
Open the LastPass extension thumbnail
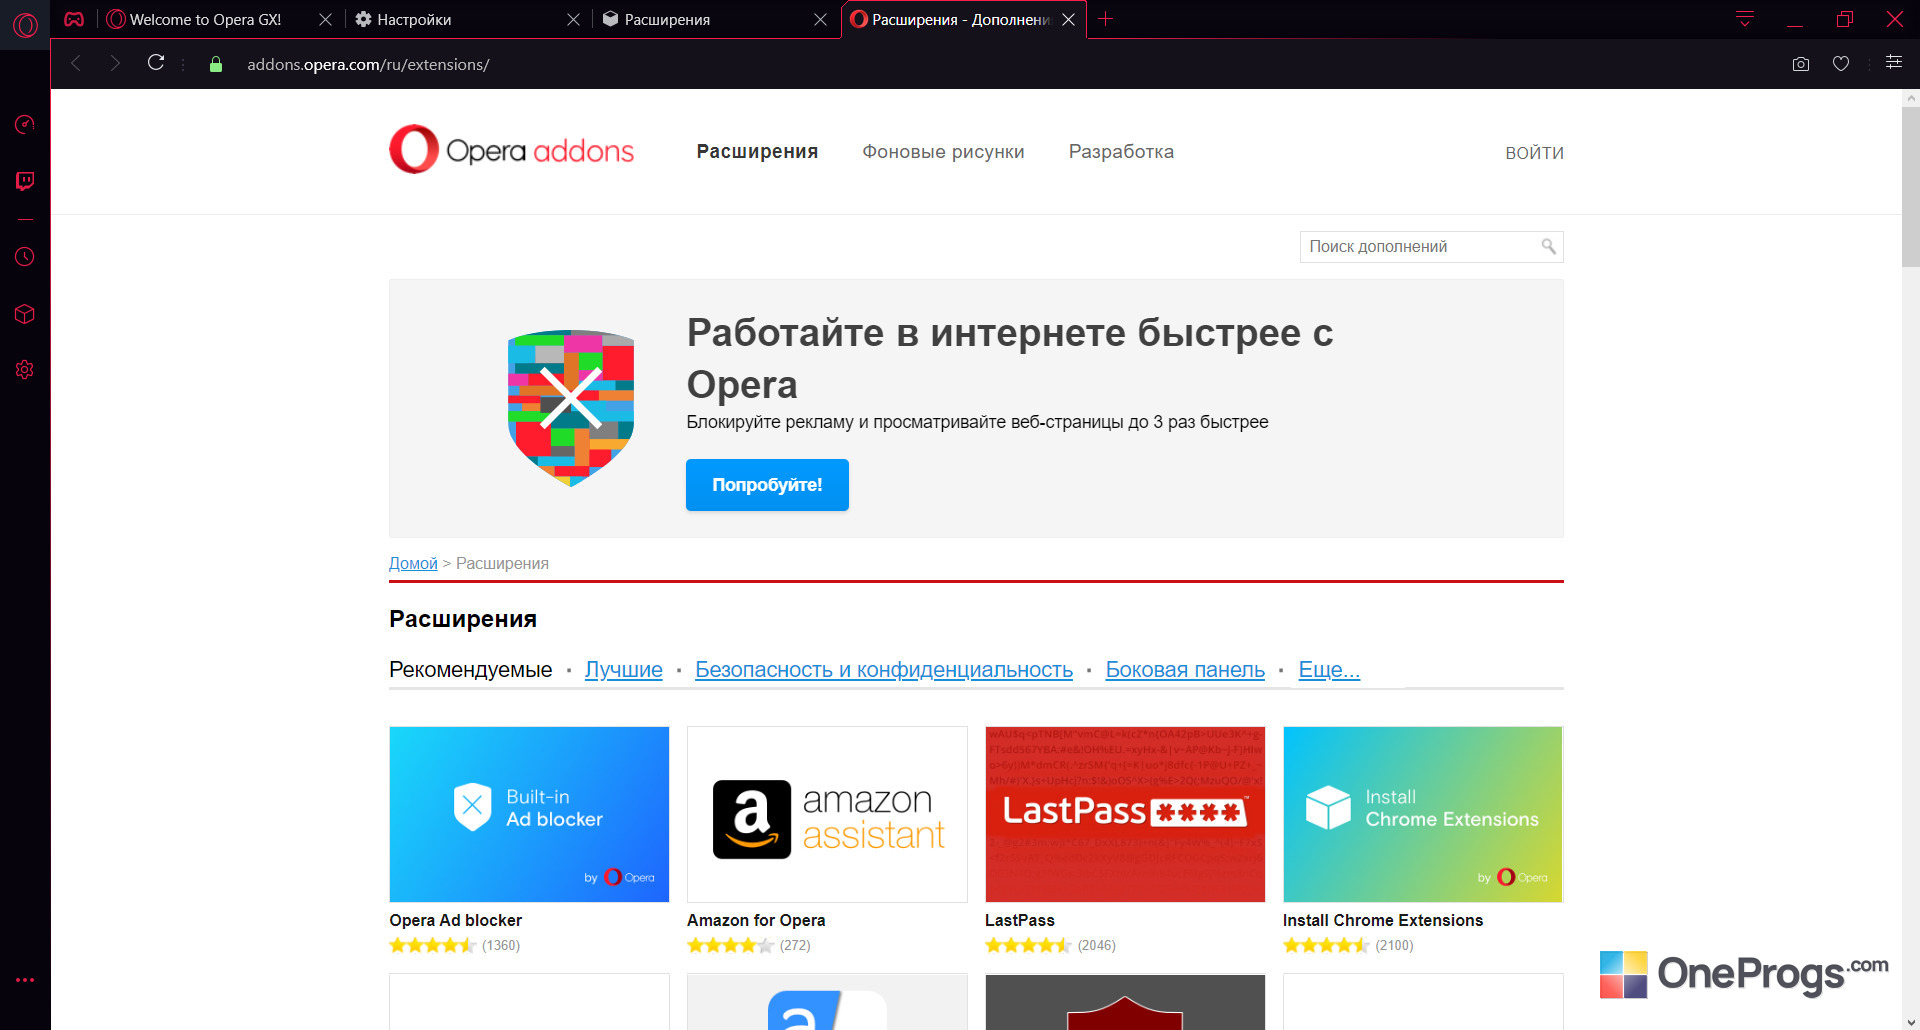point(1125,814)
